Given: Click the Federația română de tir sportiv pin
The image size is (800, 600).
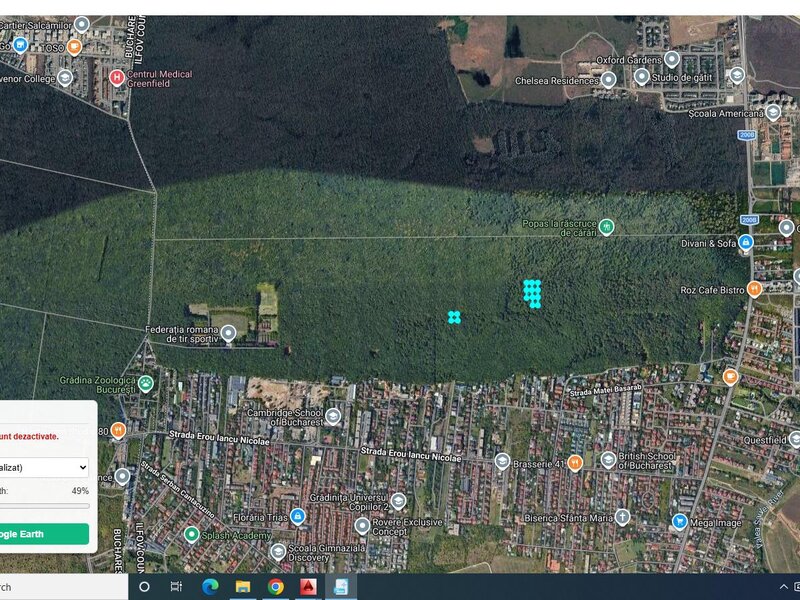Looking at the screenshot, I should click(x=228, y=334).
